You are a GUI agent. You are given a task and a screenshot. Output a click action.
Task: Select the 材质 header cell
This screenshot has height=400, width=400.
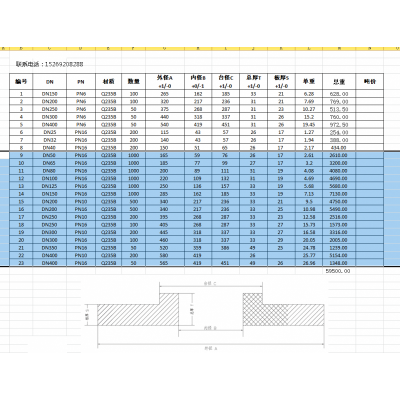[108, 82]
